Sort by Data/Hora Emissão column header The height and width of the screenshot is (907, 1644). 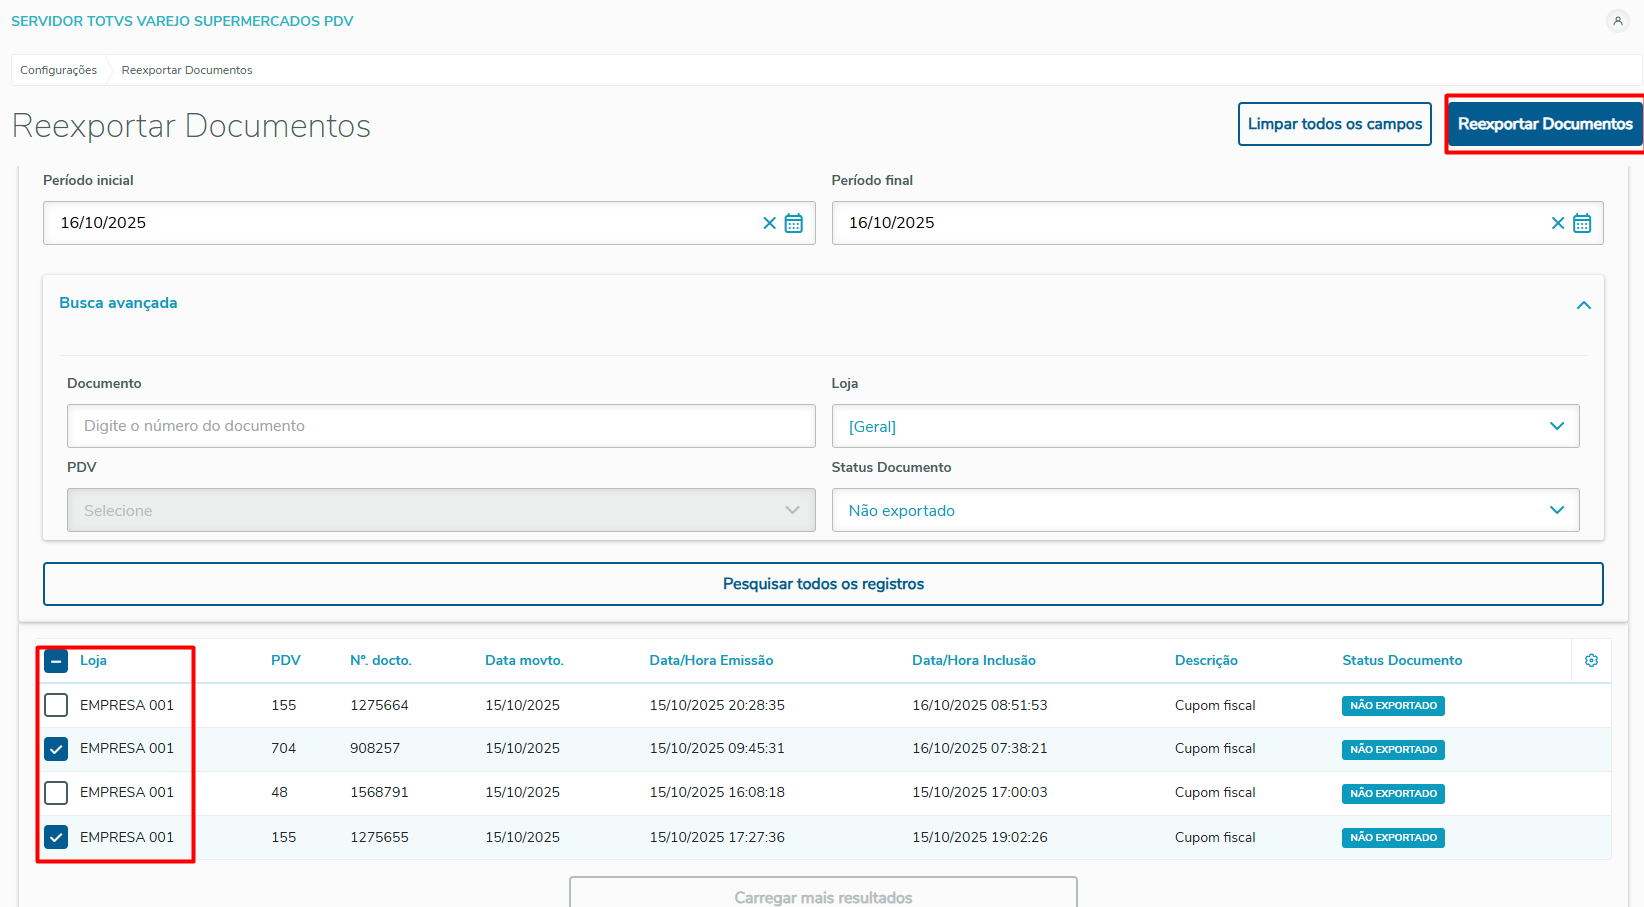tap(711, 660)
